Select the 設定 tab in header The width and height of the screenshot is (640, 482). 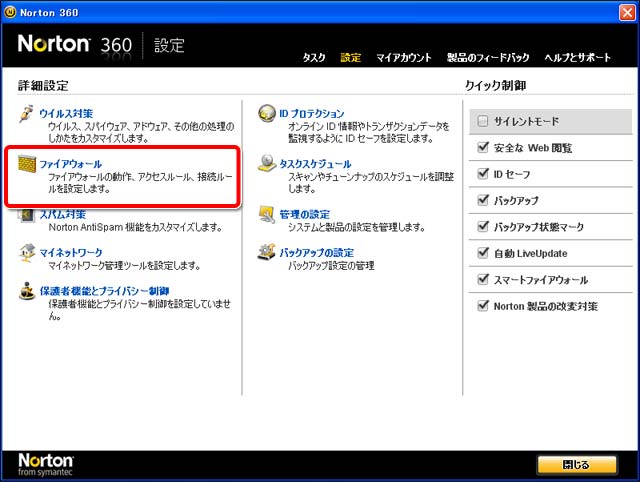tap(351, 58)
